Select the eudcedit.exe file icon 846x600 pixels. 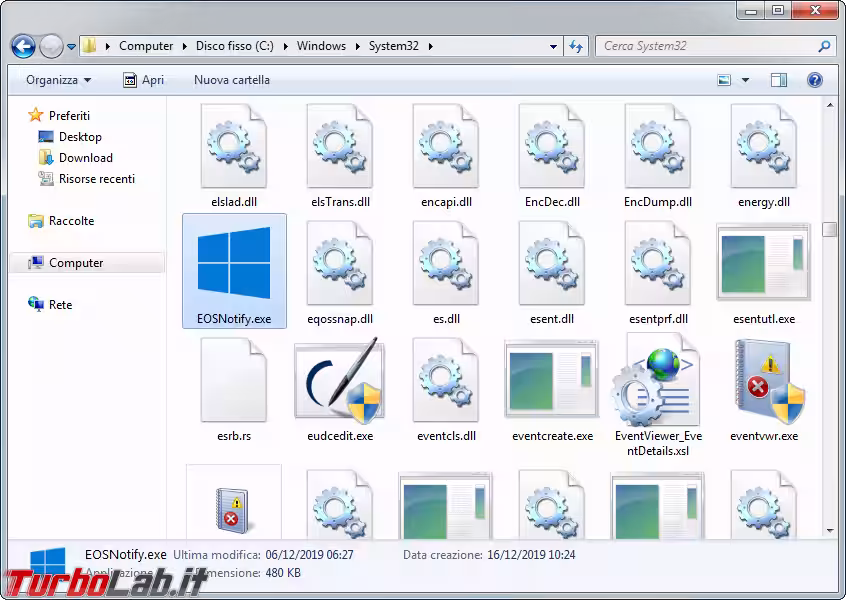pyautogui.click(x=340, y=381)
